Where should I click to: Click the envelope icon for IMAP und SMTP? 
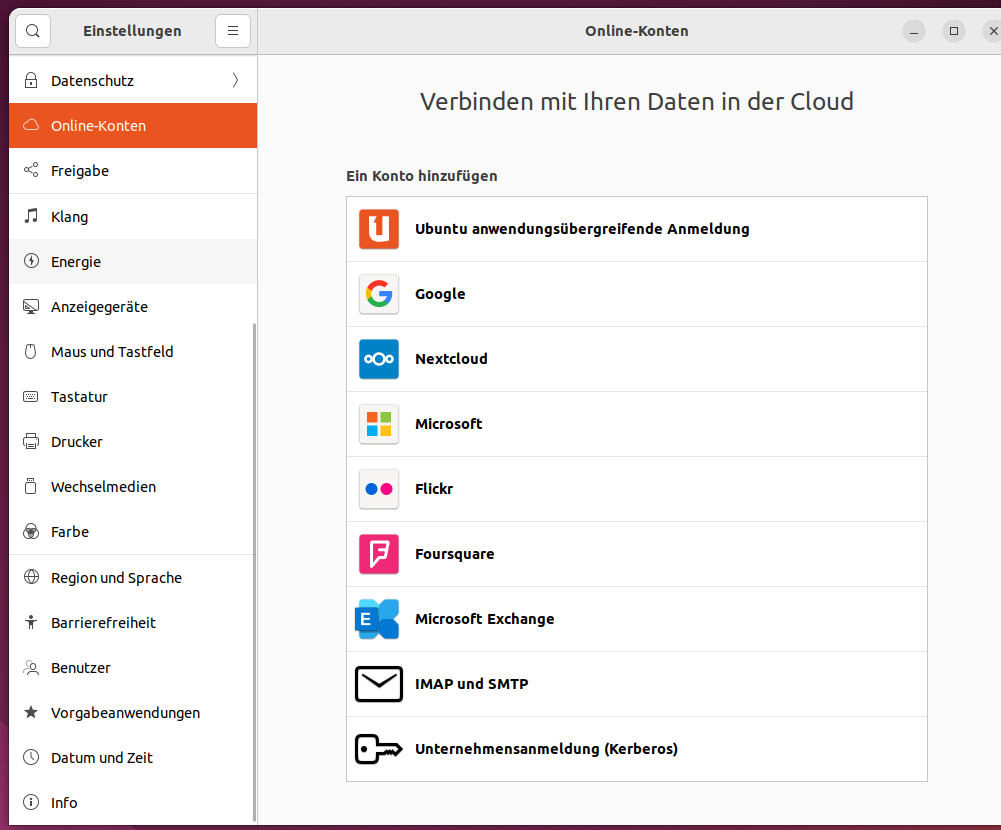[379, 684]
